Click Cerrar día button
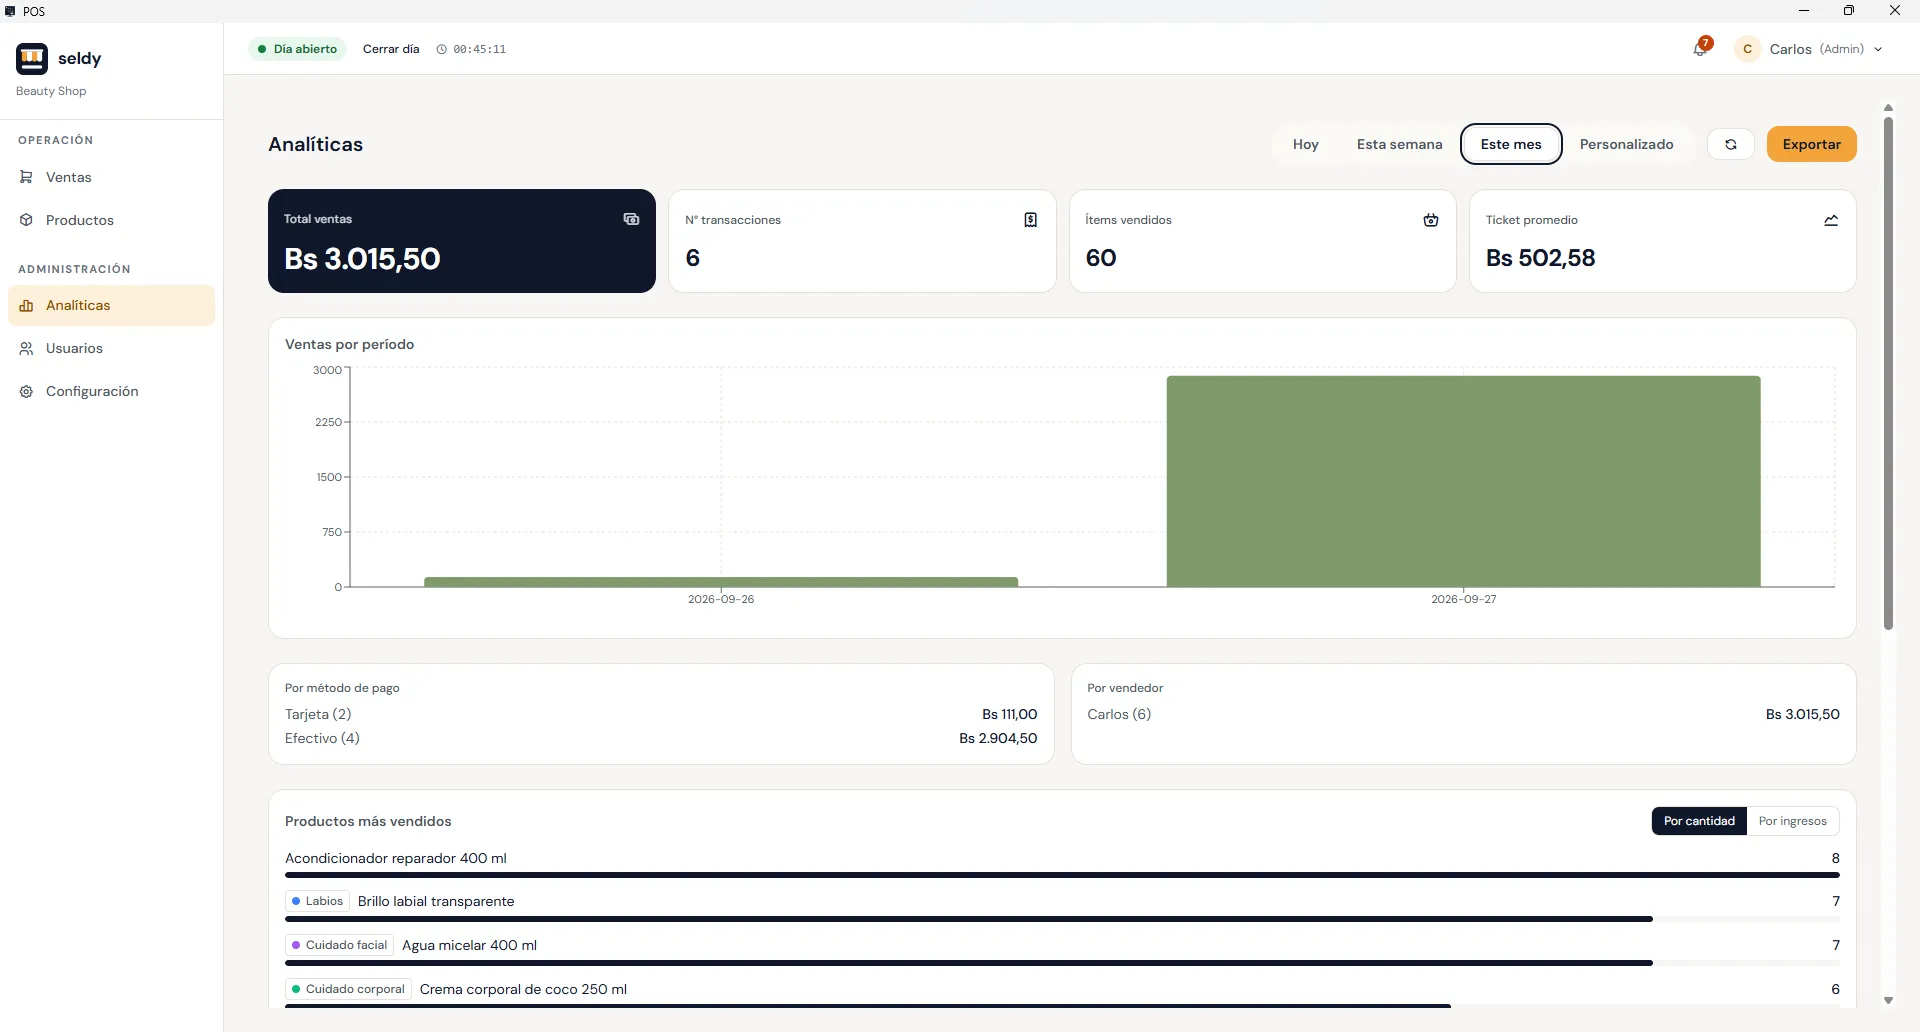1920x1032 pixels. [x=391, y=49]
